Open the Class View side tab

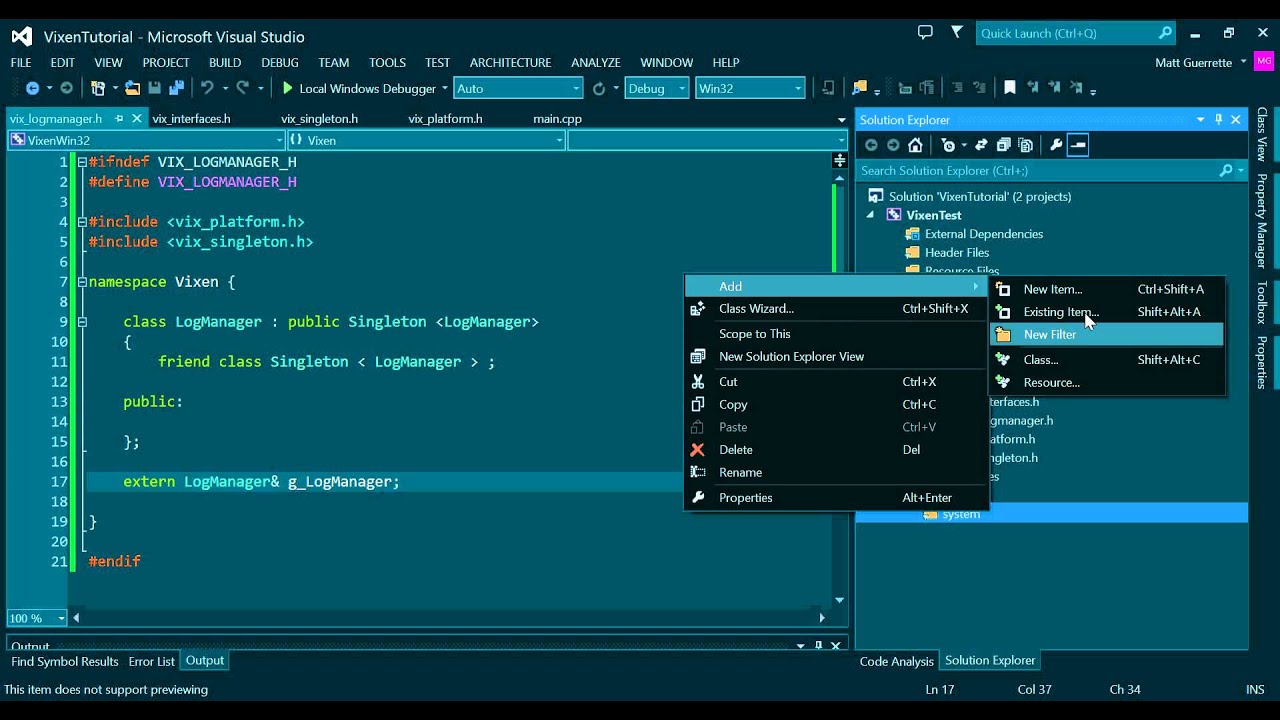(1263, 134)
